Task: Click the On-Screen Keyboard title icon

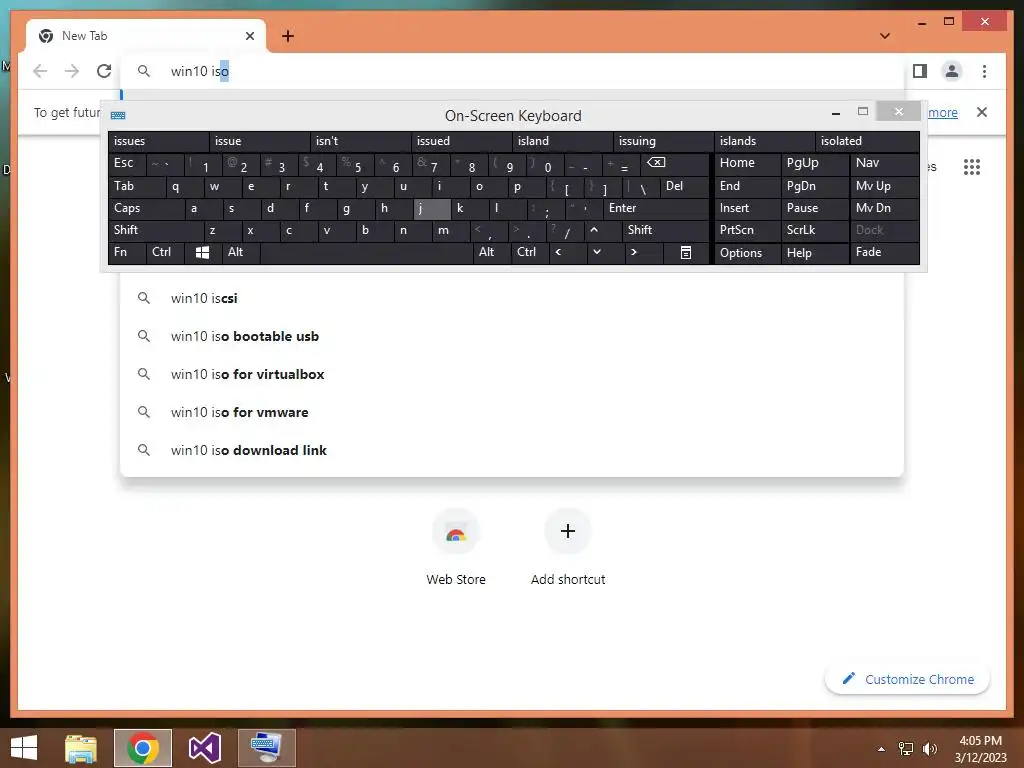Action: tap(118, 116)
